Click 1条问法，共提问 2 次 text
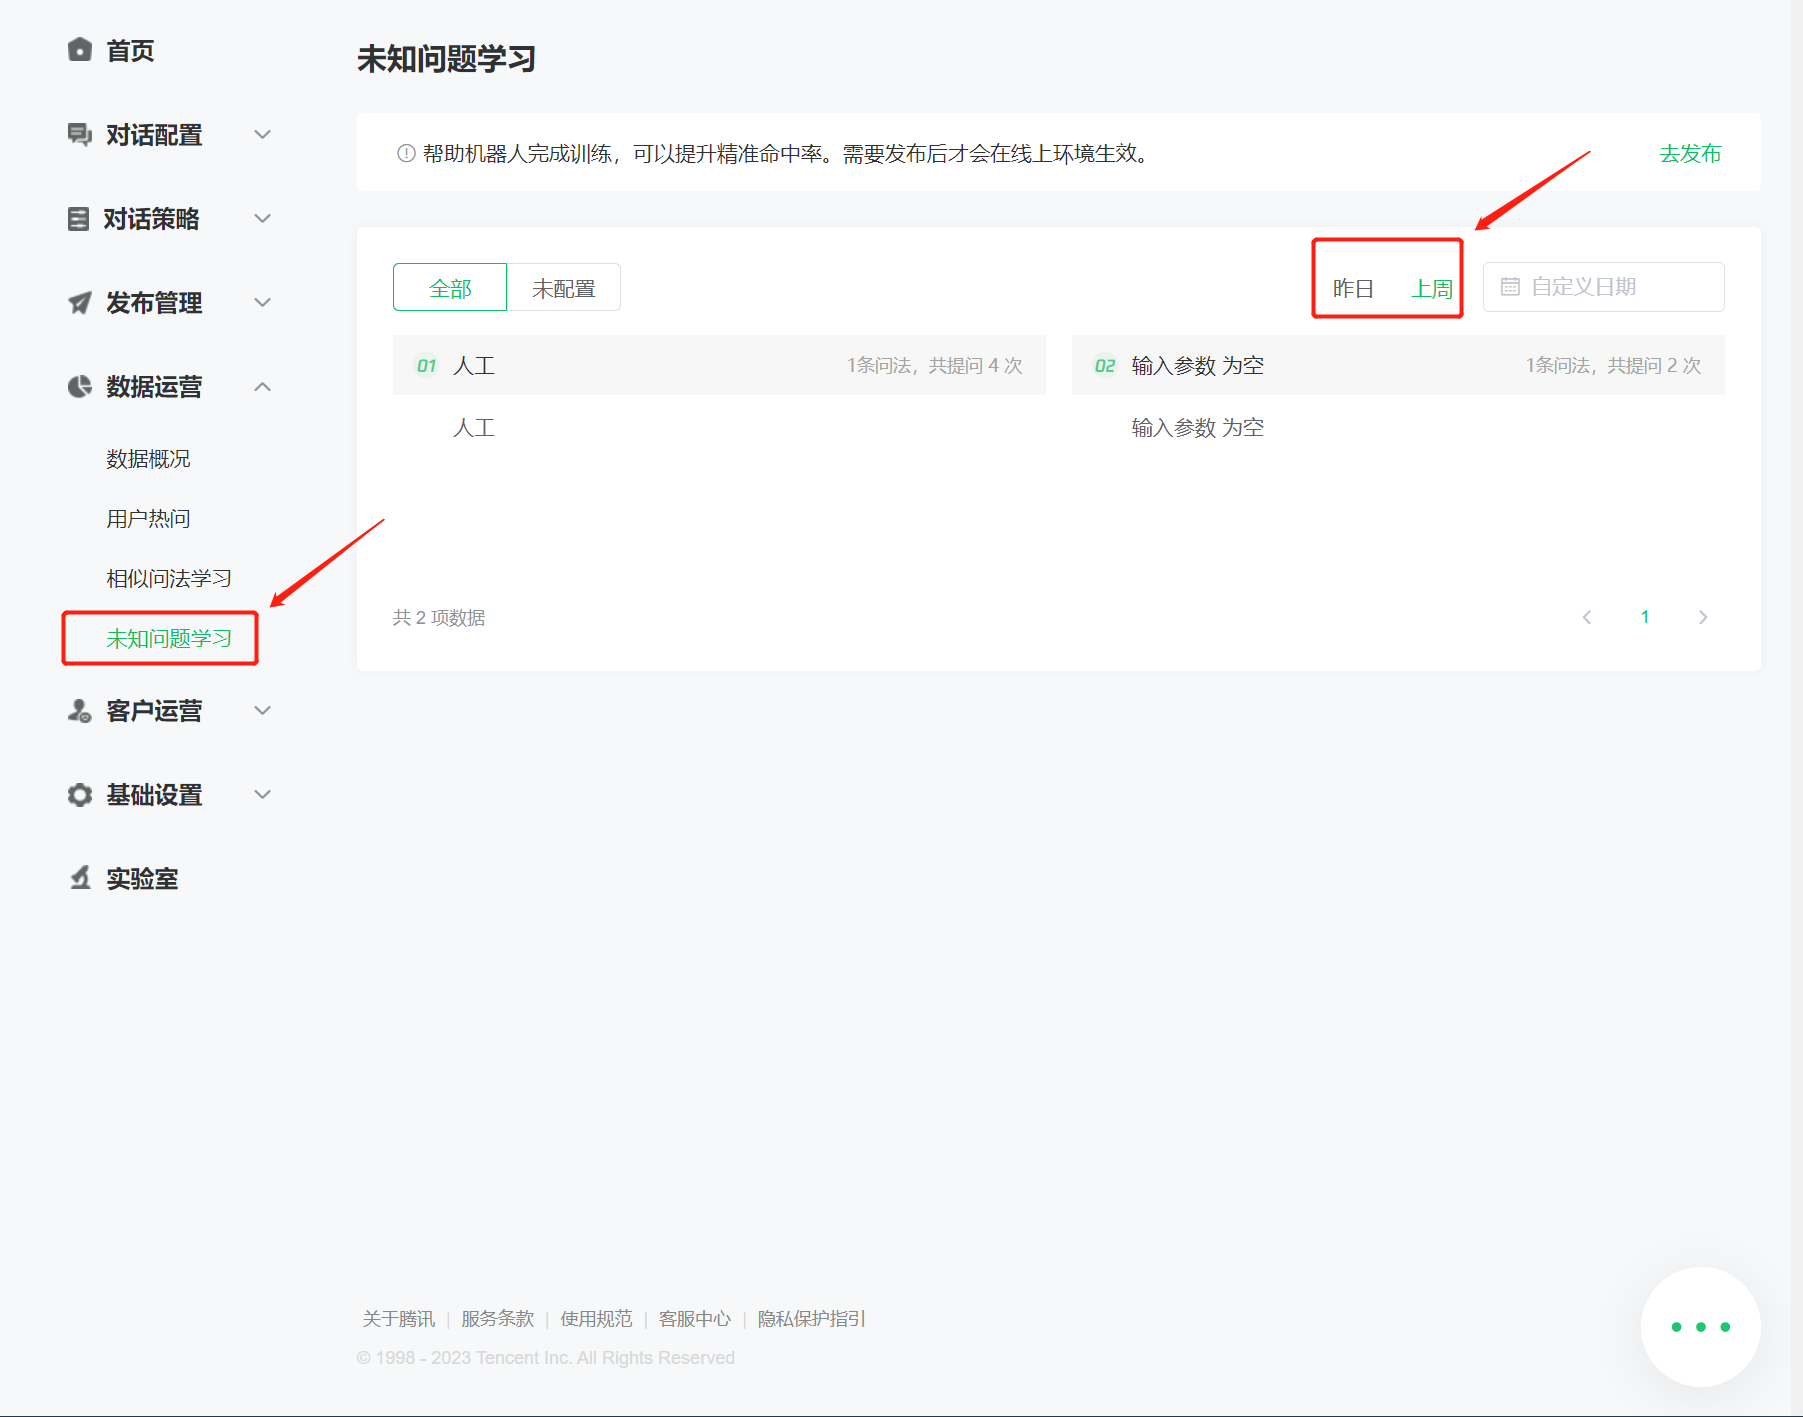Viewport: 1803px width, 1417px height. (x=1613, y=366)
